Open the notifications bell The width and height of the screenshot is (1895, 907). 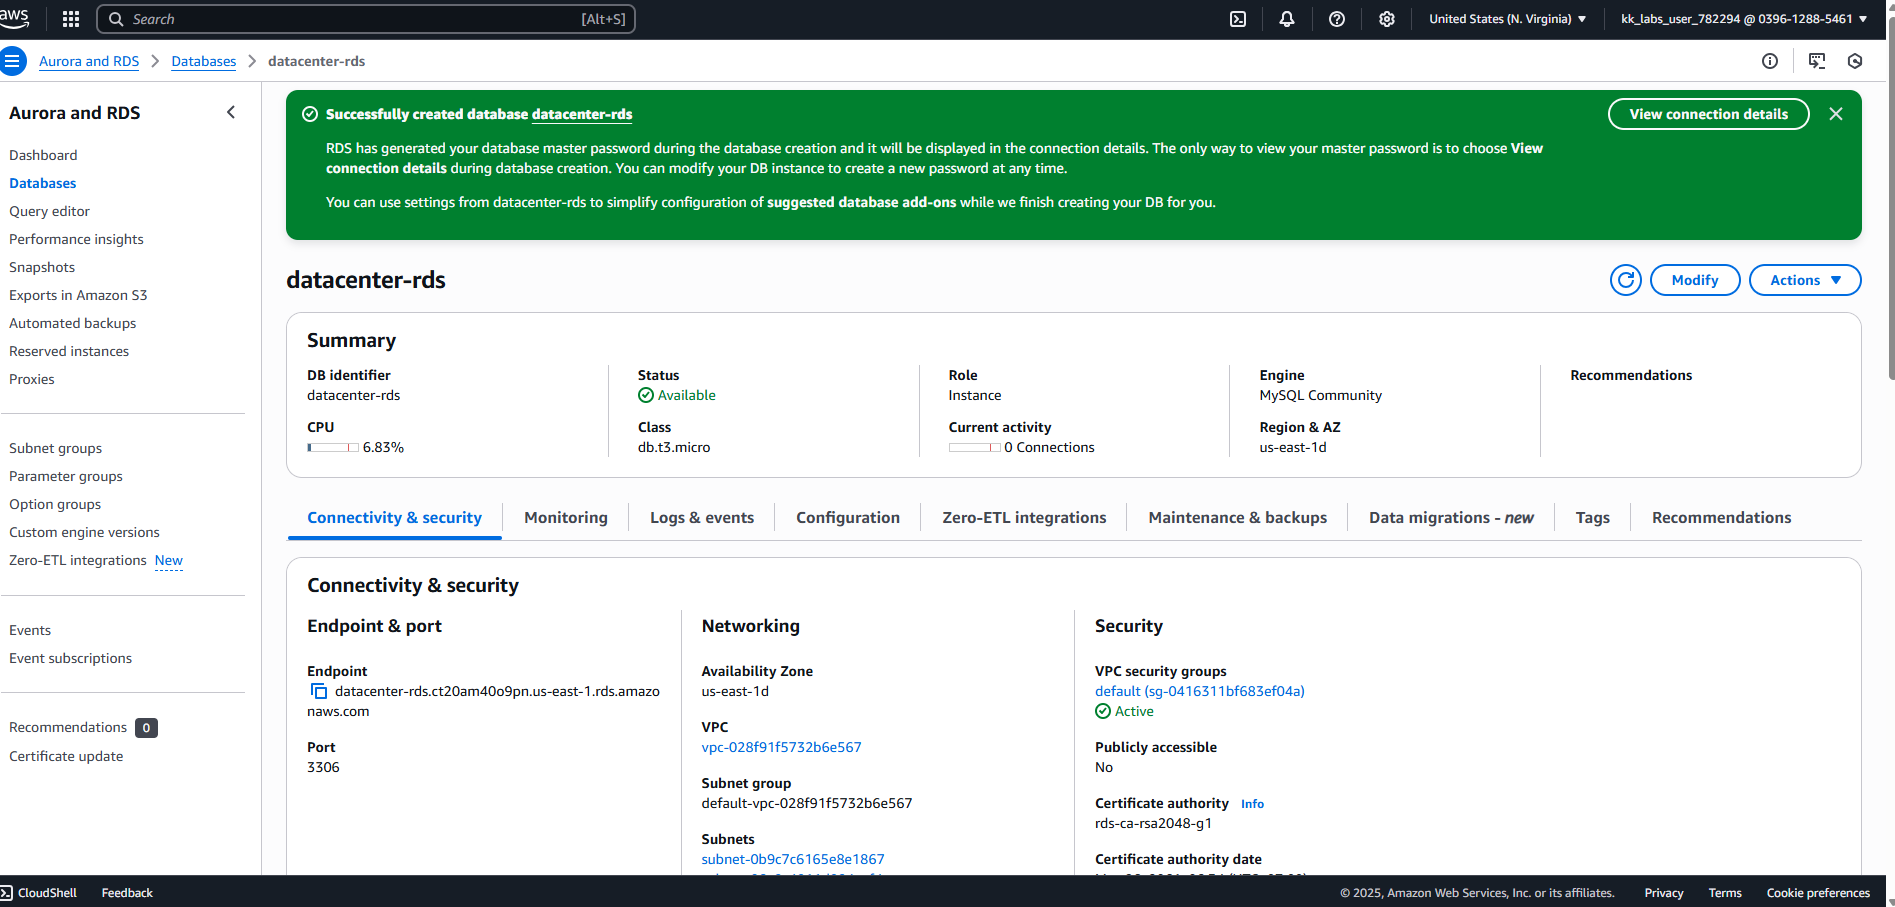click(x=1287, y=19)
